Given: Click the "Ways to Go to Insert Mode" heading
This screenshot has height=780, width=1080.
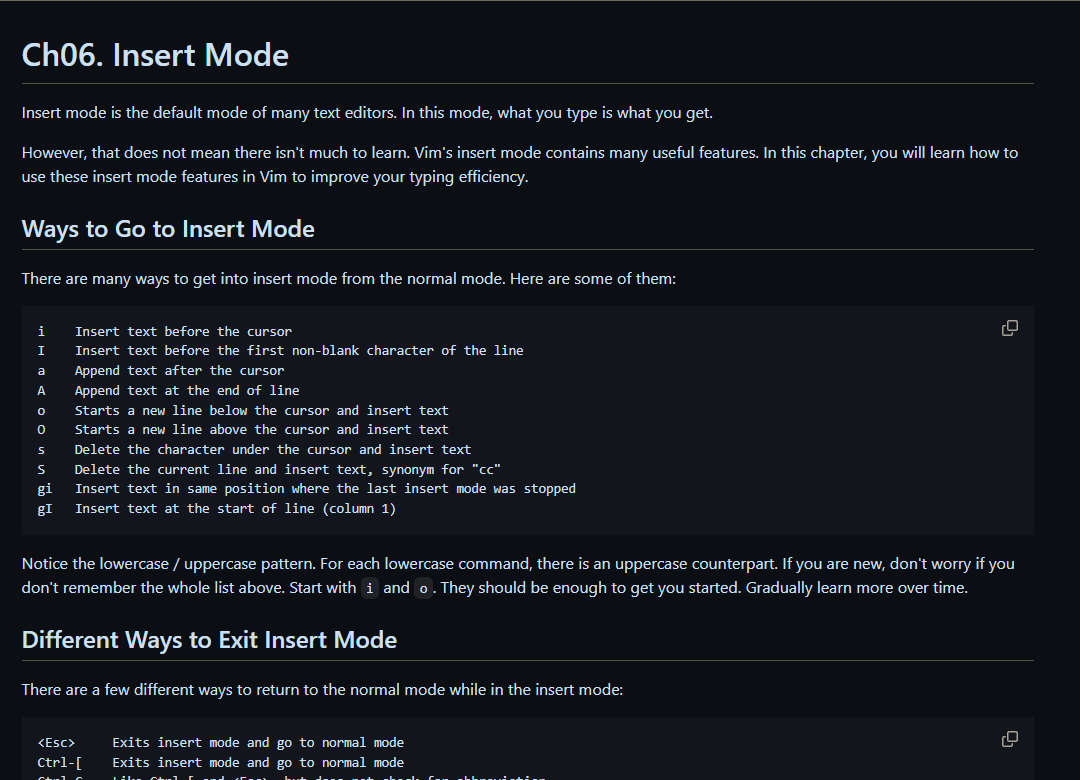Looking at the screenshot, I should click(168, 229).
